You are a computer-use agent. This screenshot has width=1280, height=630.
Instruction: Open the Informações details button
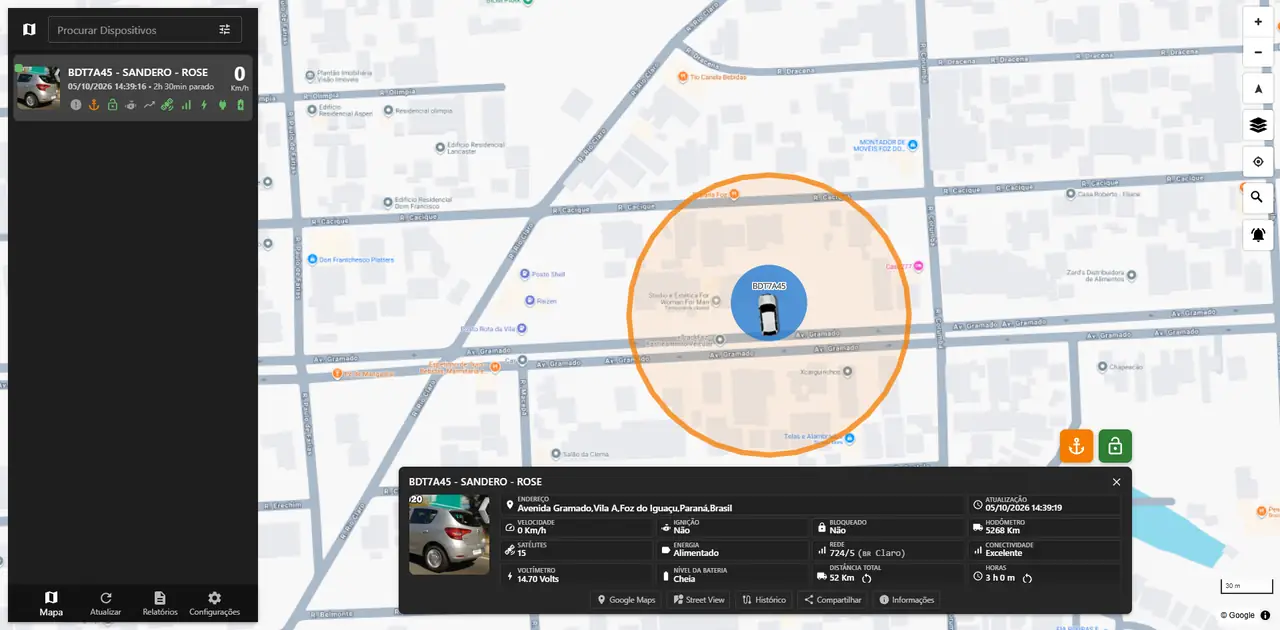[x=907, y=600]
